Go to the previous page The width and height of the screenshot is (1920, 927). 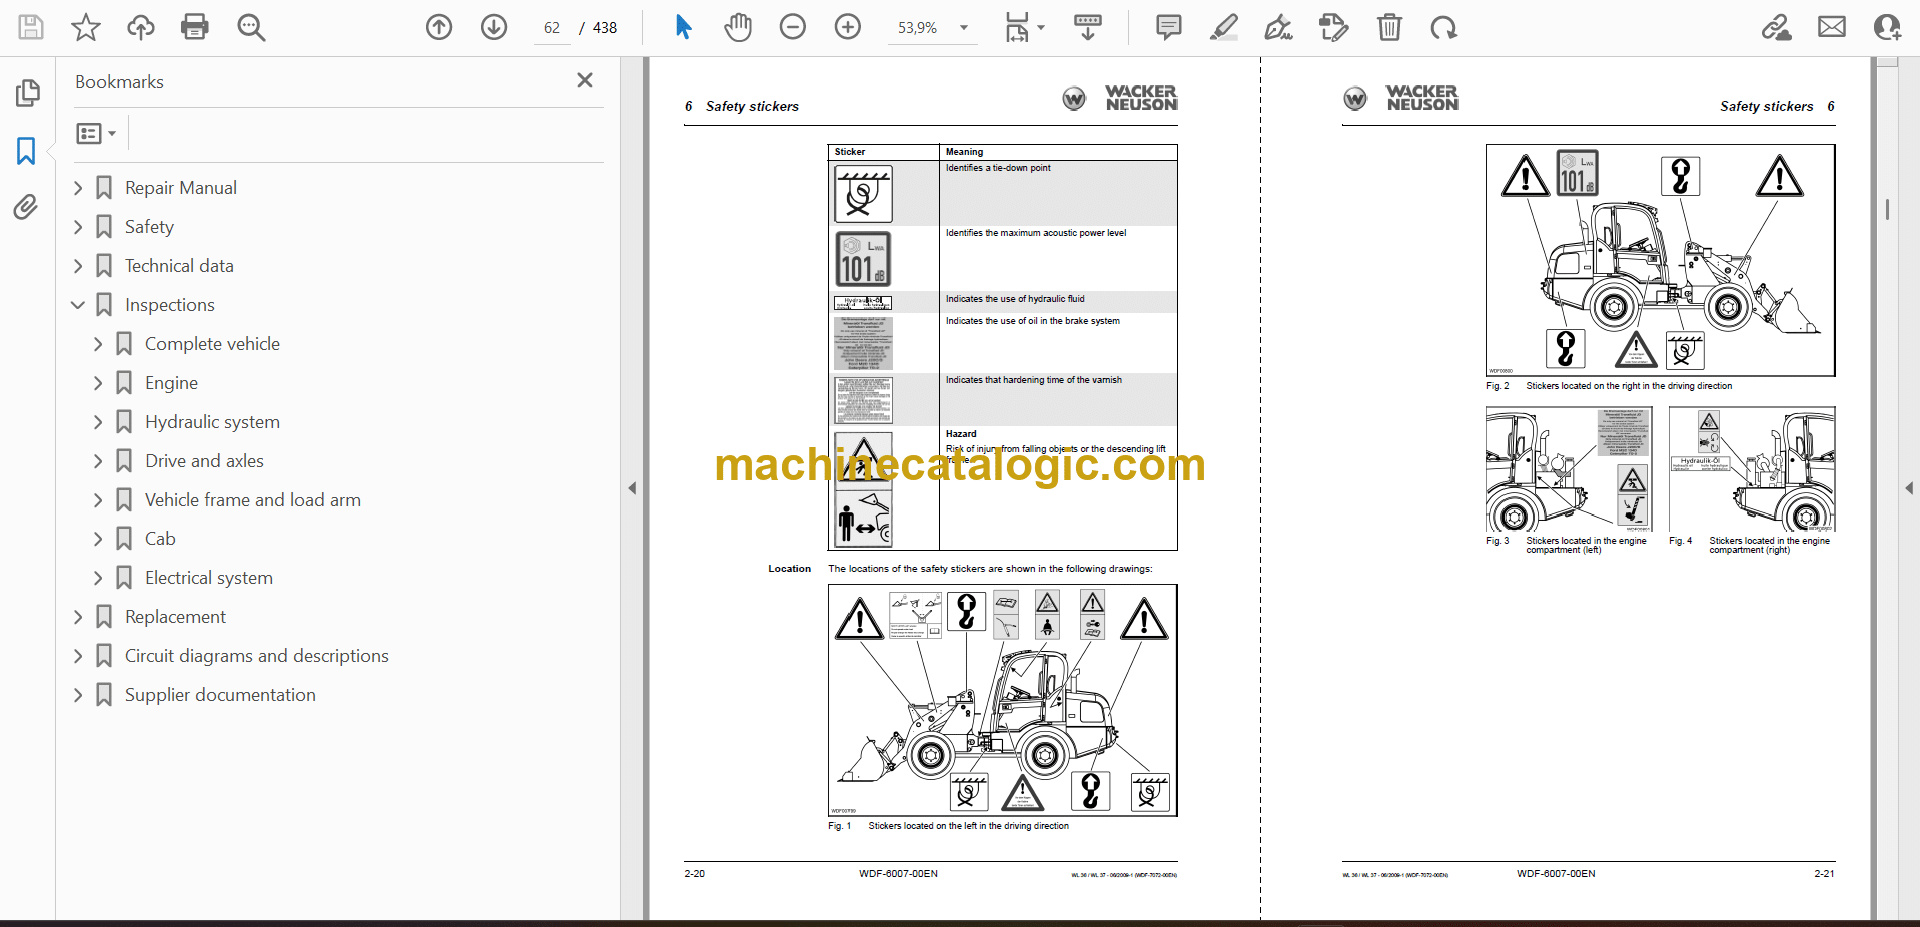[439, 27]
